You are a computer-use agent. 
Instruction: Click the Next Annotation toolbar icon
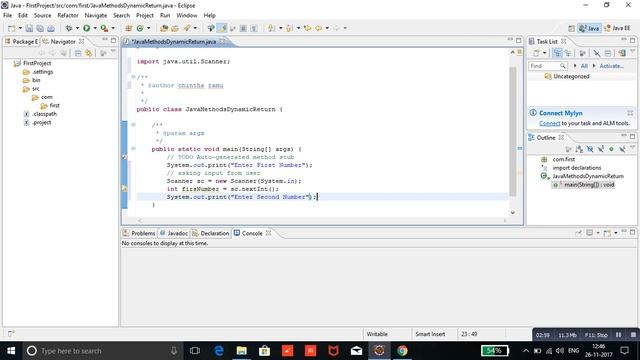point(271,28)
